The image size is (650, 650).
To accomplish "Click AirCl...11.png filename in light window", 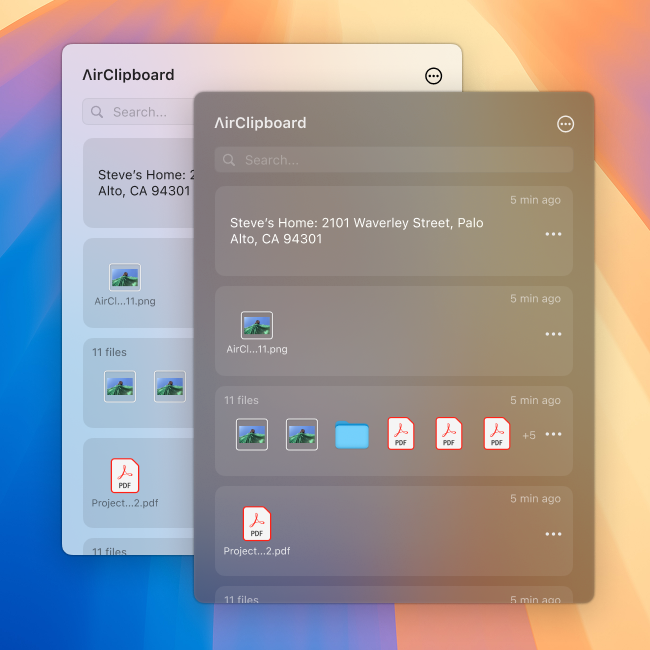I will (x=125, y=301).
